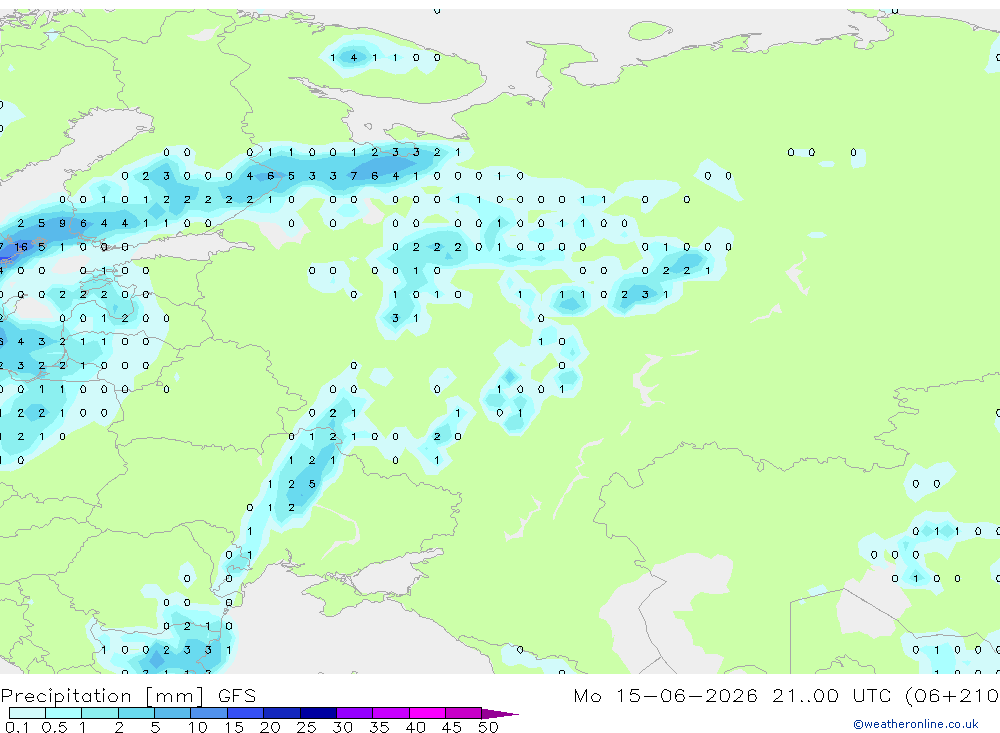Pick the 15–20 mm legend color box

[246, 713]
